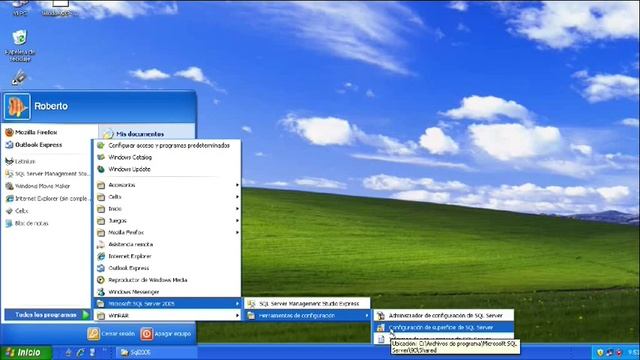This screenshot has width=640, height=360.
Task: Launch Reproductor de Windows Media
Action: point(167,280)
